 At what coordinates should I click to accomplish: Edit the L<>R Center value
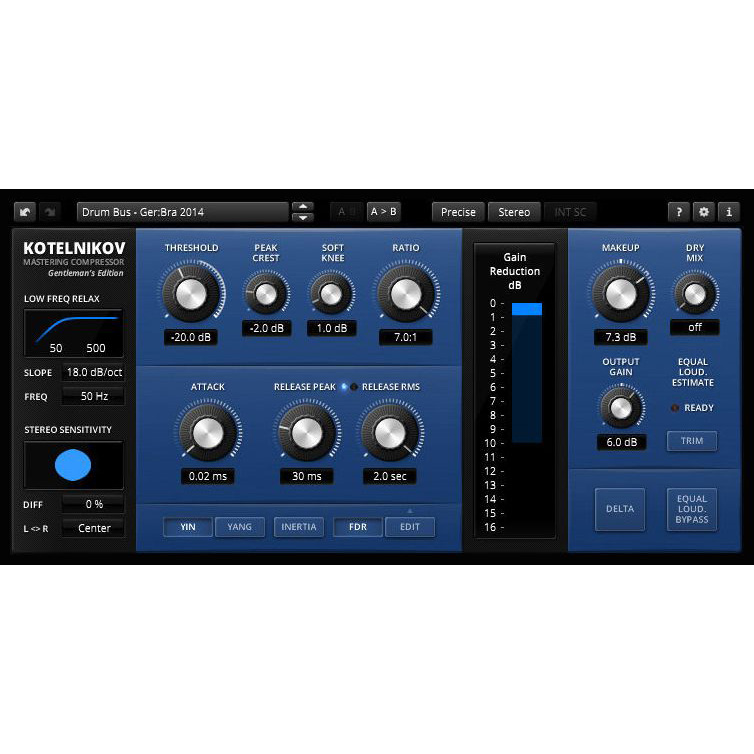tap(93, 528)
